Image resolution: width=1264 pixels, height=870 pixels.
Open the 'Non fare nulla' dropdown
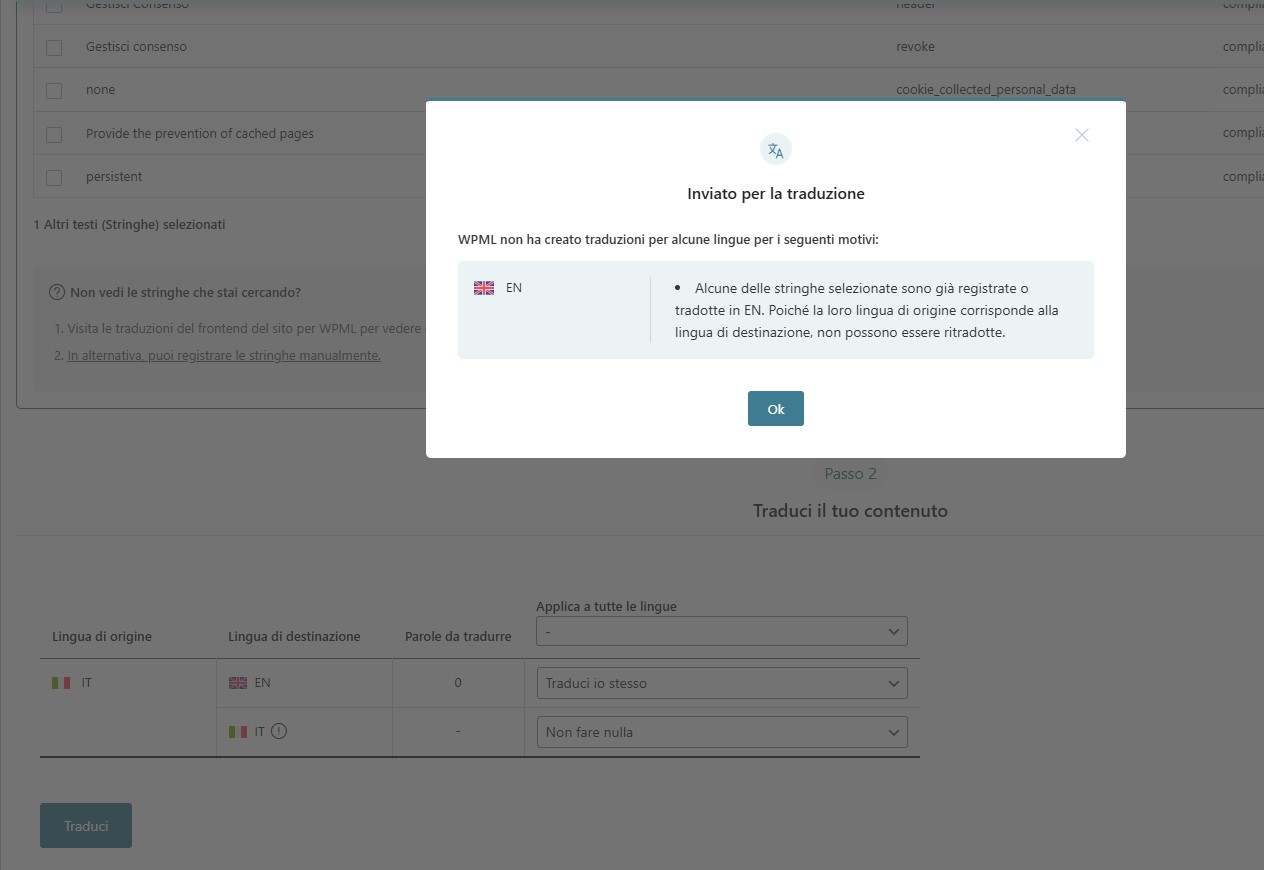(x=721, y=732)
